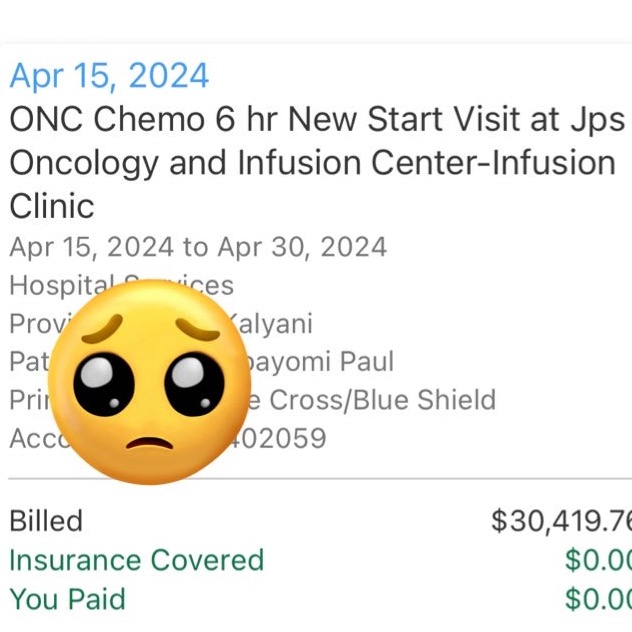This screenshot has height=632, width=632.
Task: Tap the Apr 15 to Apr 30 date range
Action: [x=198, y=247]
